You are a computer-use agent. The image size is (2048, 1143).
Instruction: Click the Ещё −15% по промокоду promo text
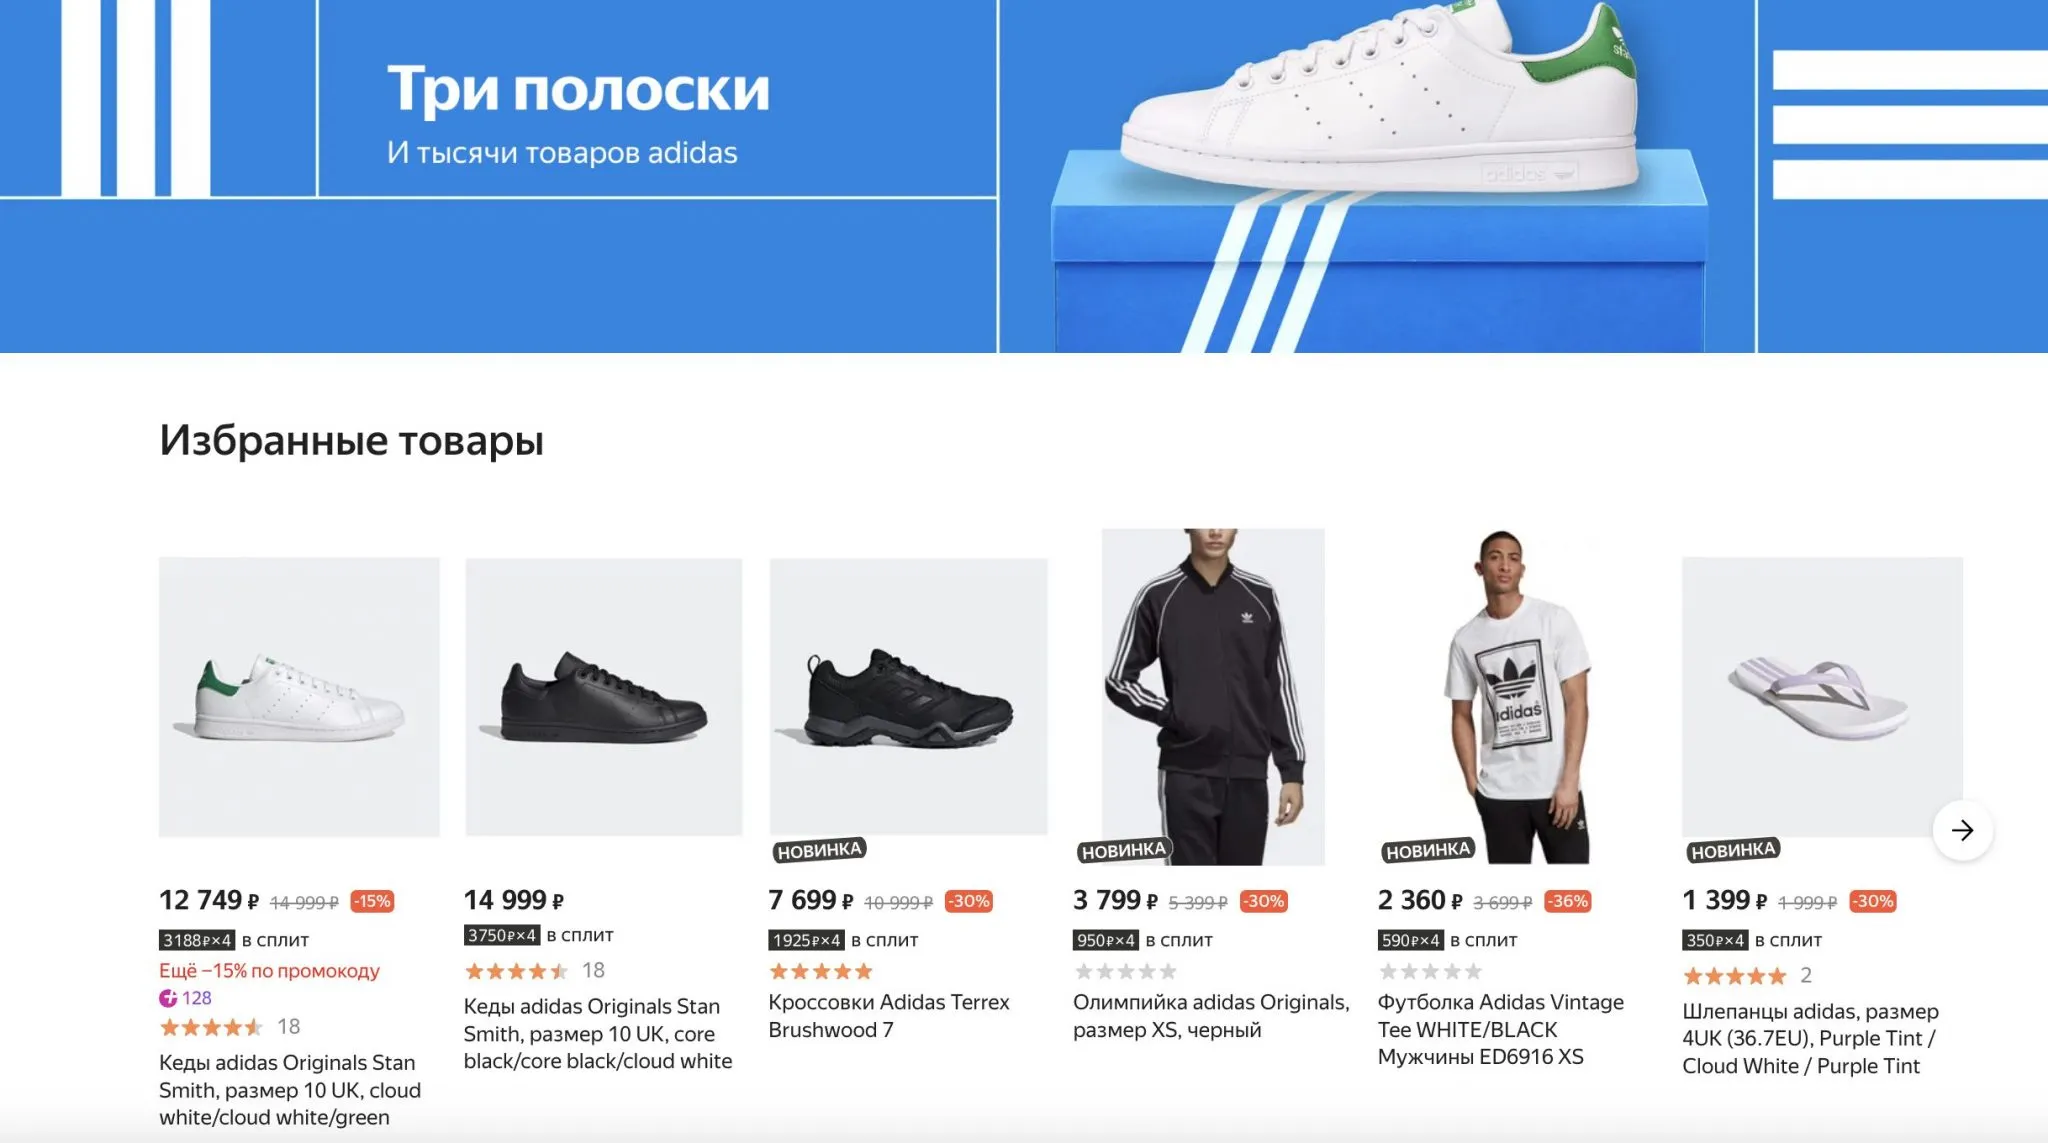point(270,971)
